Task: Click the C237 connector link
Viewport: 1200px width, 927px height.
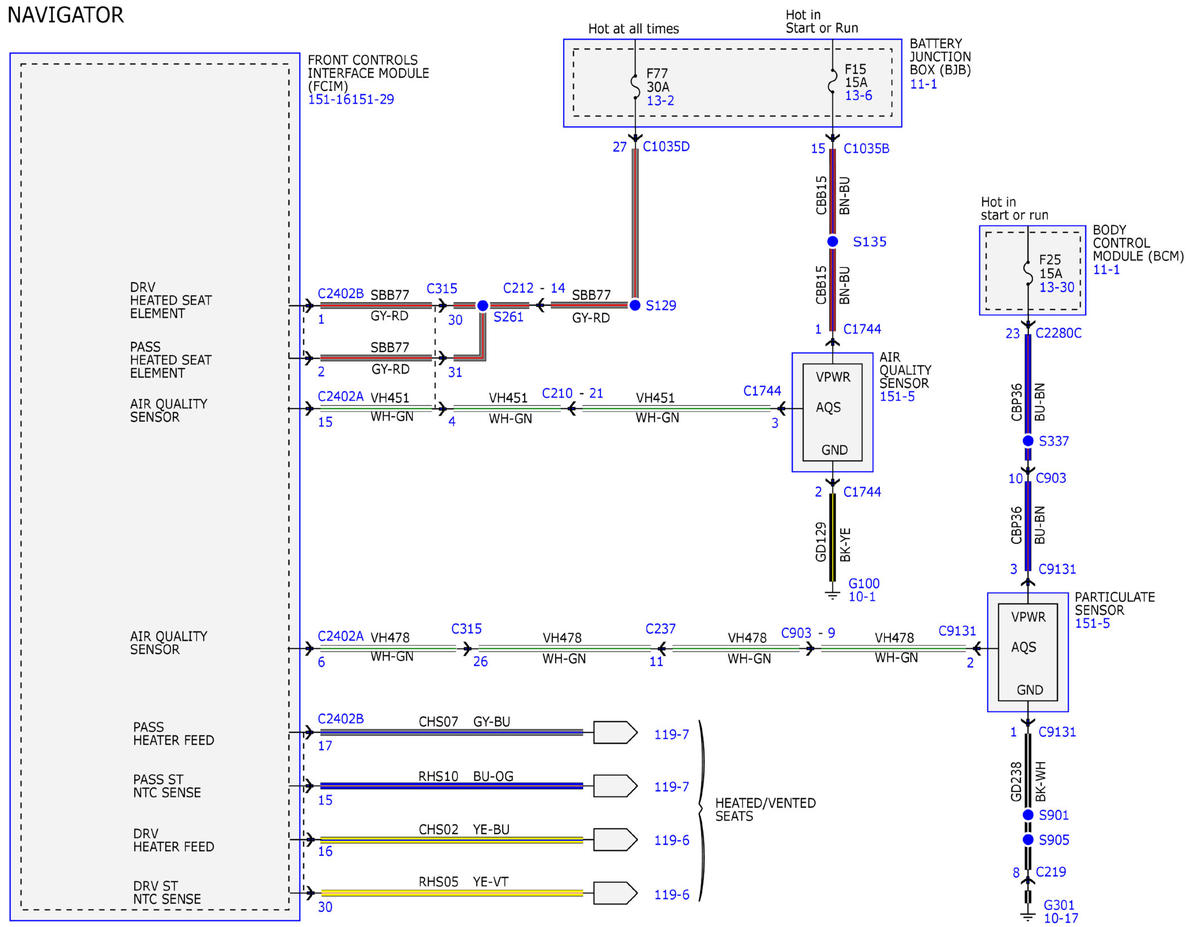Action: pyautogui.click(x=660, y=629)
